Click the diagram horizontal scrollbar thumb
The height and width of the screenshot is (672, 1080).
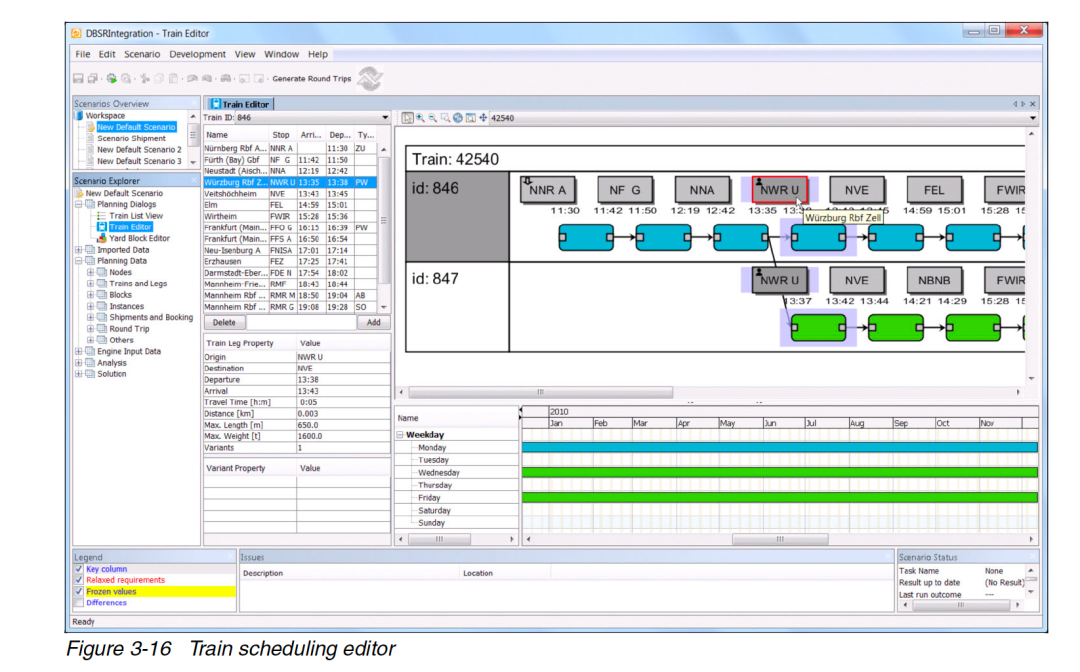pyautogui.click(x=541, y=392)
